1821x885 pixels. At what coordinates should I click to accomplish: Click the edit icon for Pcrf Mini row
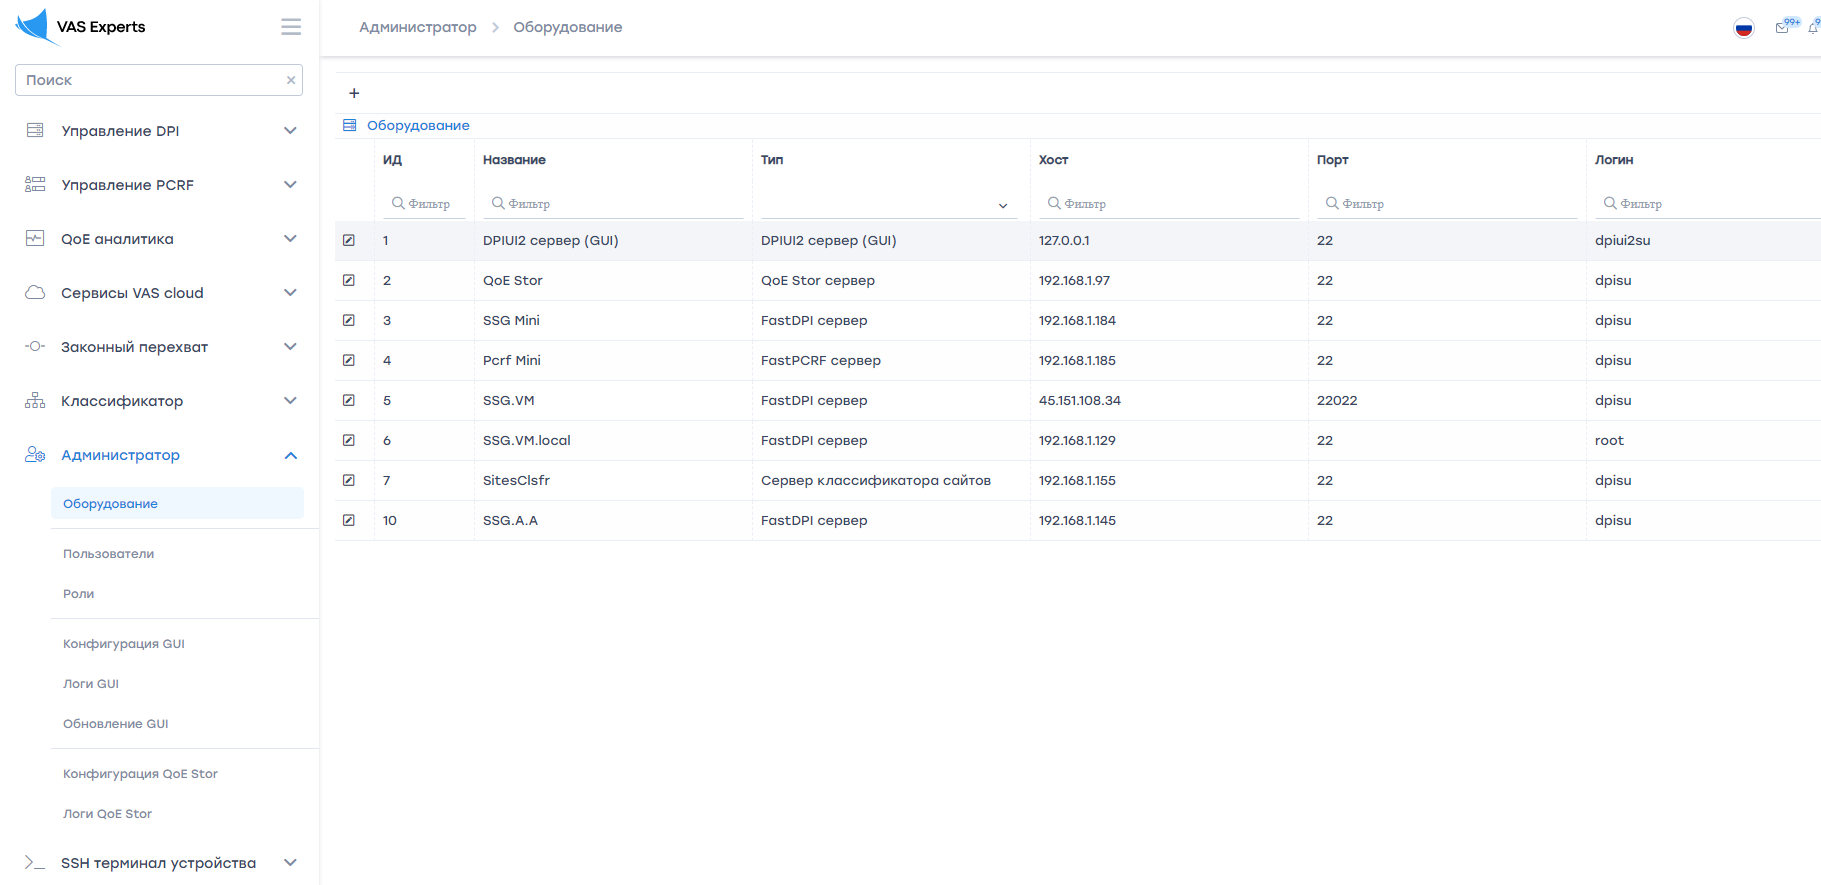[349, 360]
